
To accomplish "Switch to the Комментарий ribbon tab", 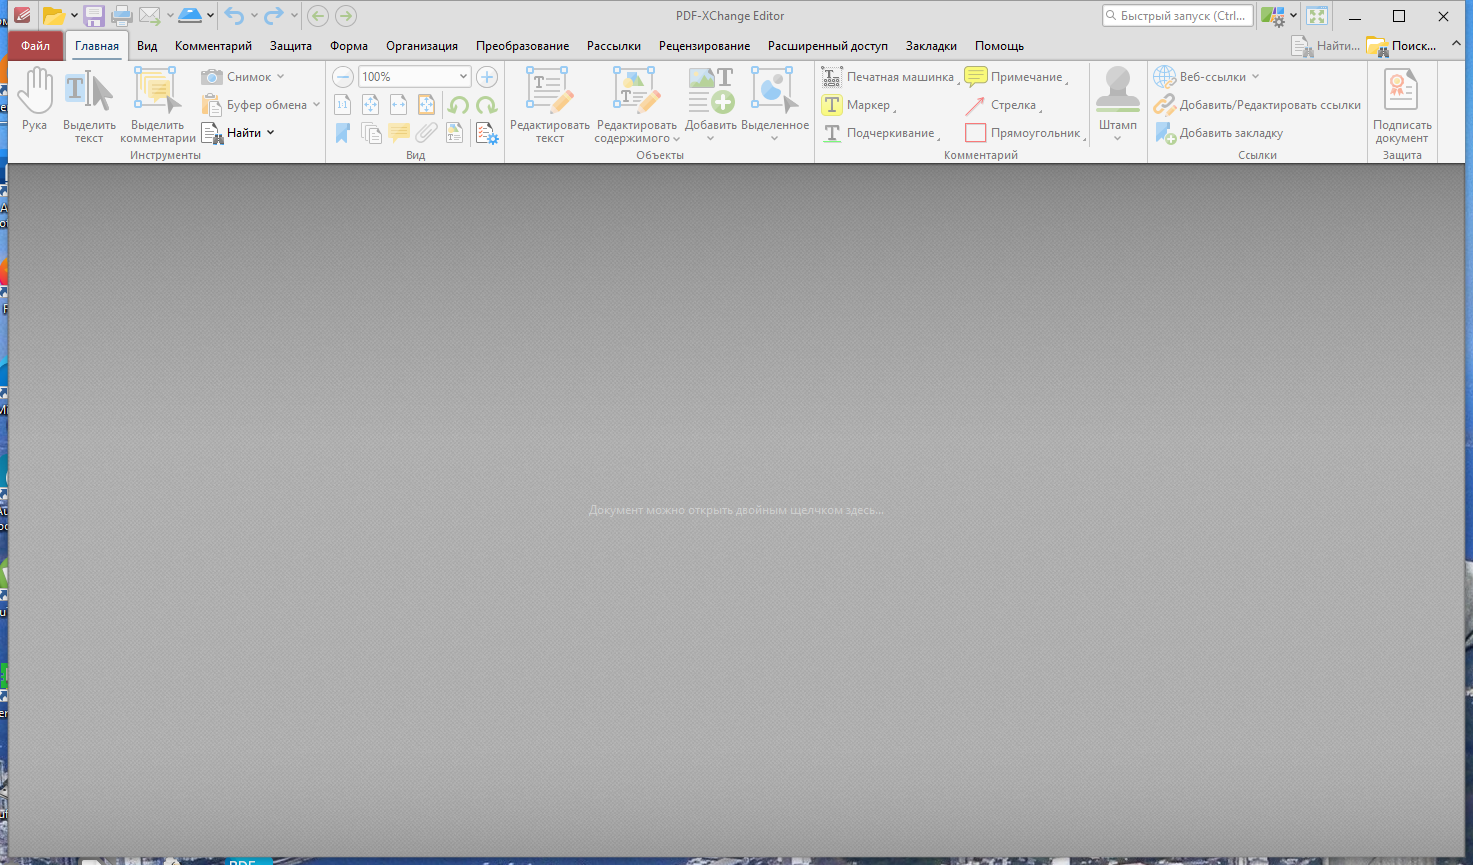I will pyautogui.click(x=213, y=46).
